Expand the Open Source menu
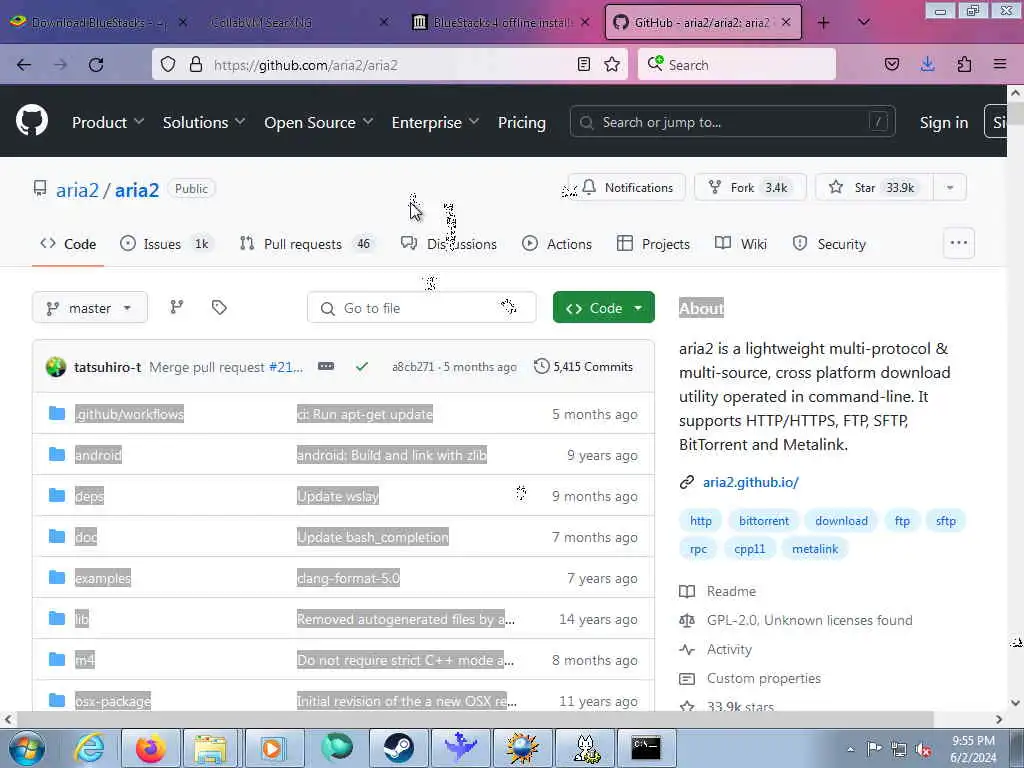The height and width of the screenshot is (768, 1024). (x=319, y=122)
